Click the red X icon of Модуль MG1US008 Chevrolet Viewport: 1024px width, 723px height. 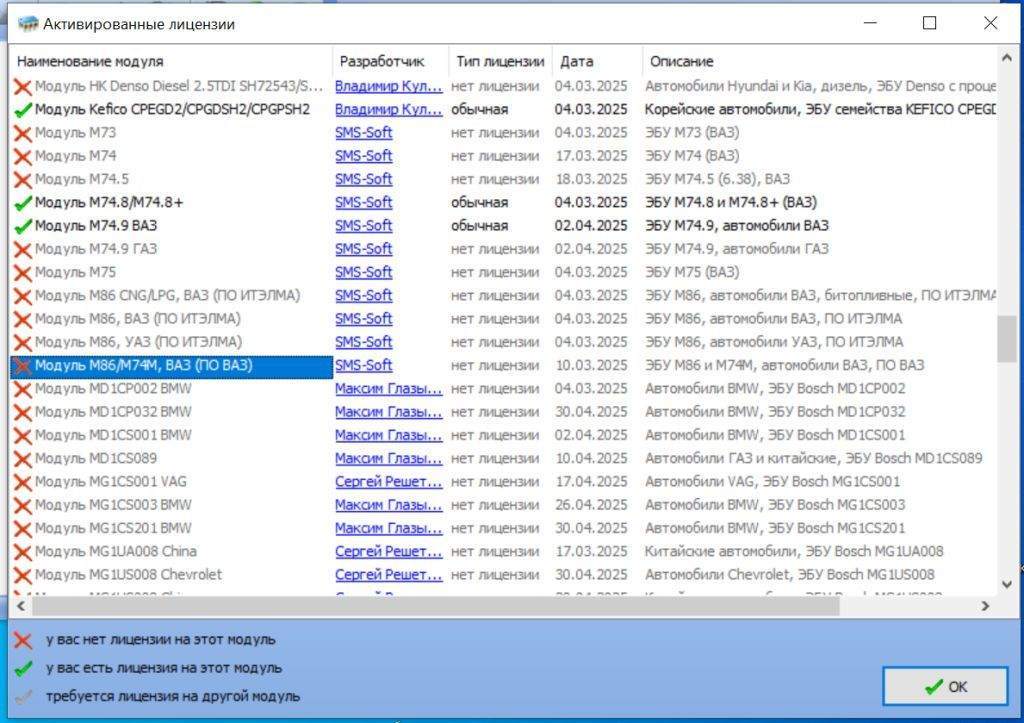tap(23, 575)
